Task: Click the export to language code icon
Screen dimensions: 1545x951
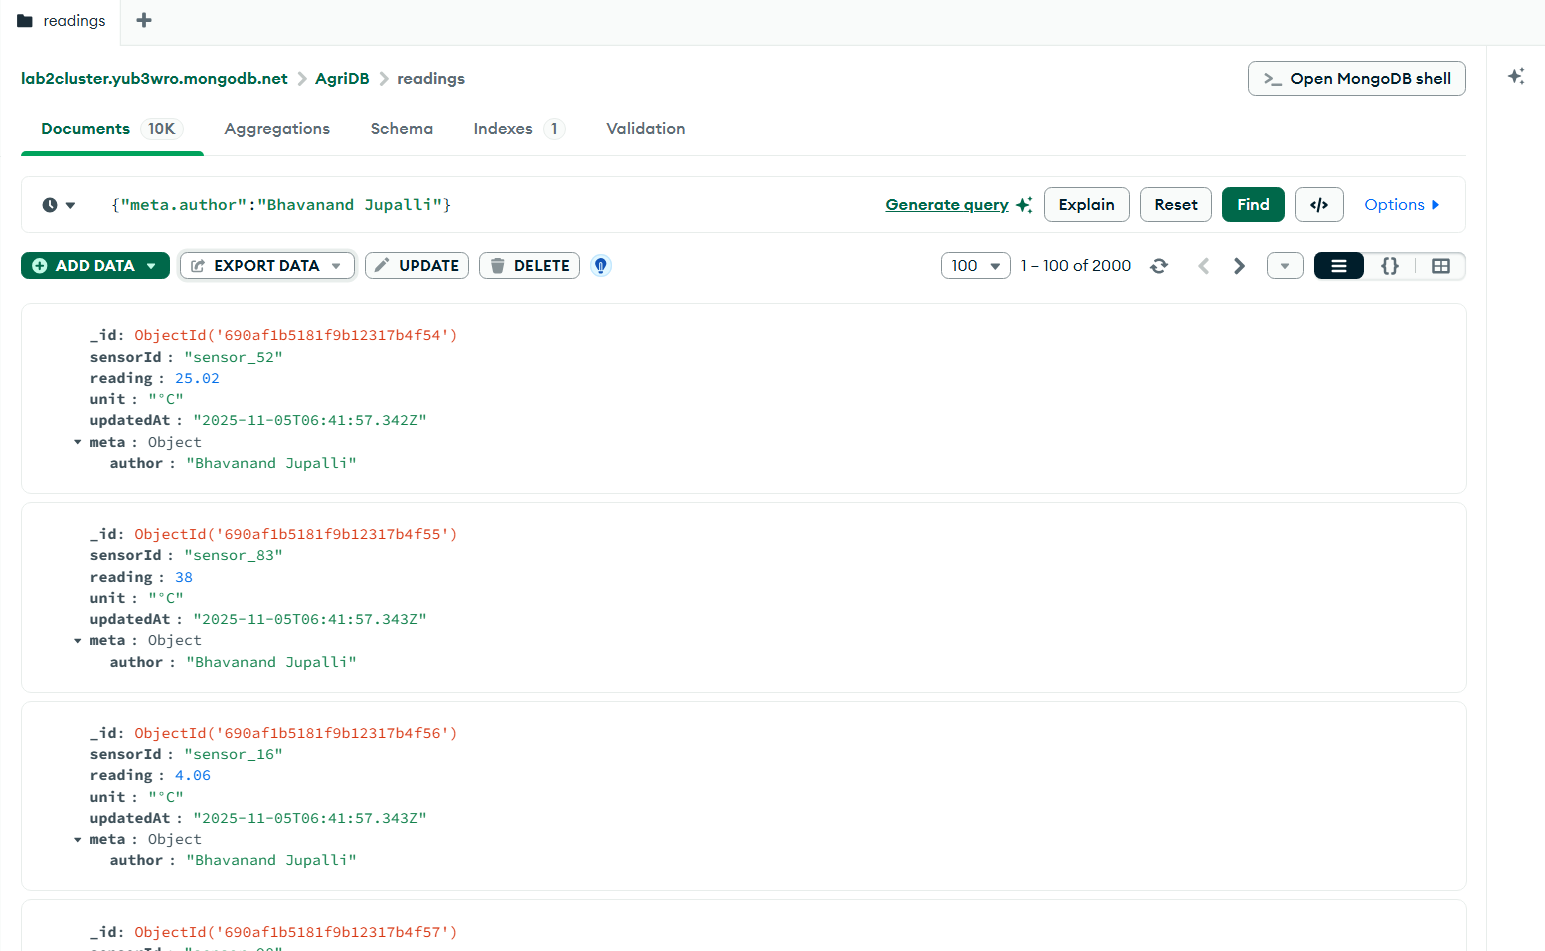Action: point(1318,205)
